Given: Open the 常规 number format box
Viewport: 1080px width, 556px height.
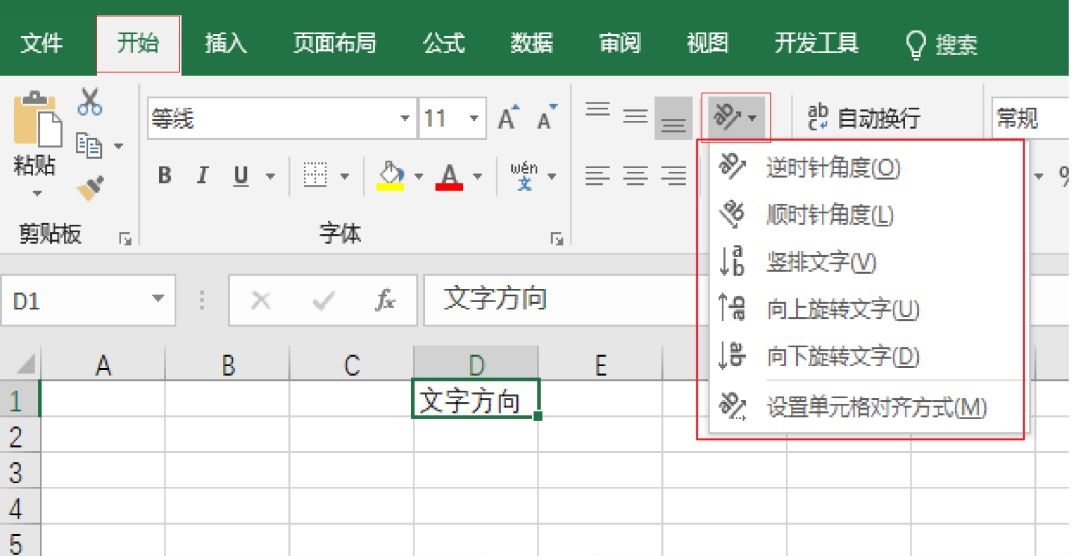Looking at the screenshot, I should pos(1031,119).
